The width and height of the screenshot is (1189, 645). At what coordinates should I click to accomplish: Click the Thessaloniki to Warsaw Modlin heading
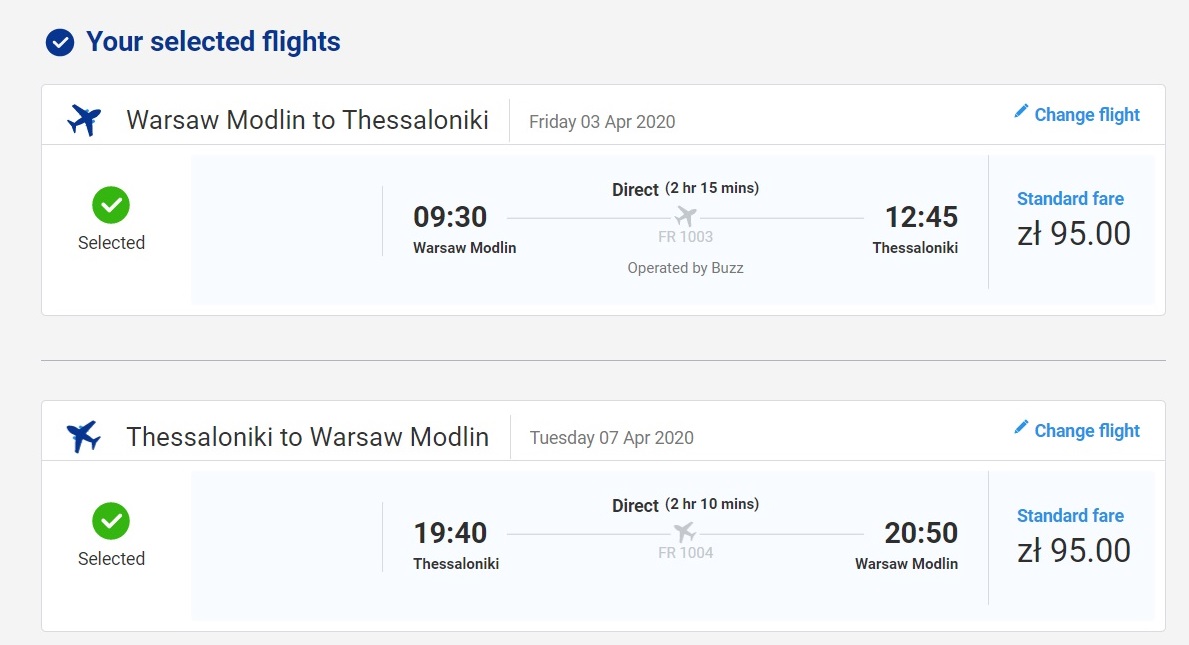pyautogui.click(x=307, y=437)
